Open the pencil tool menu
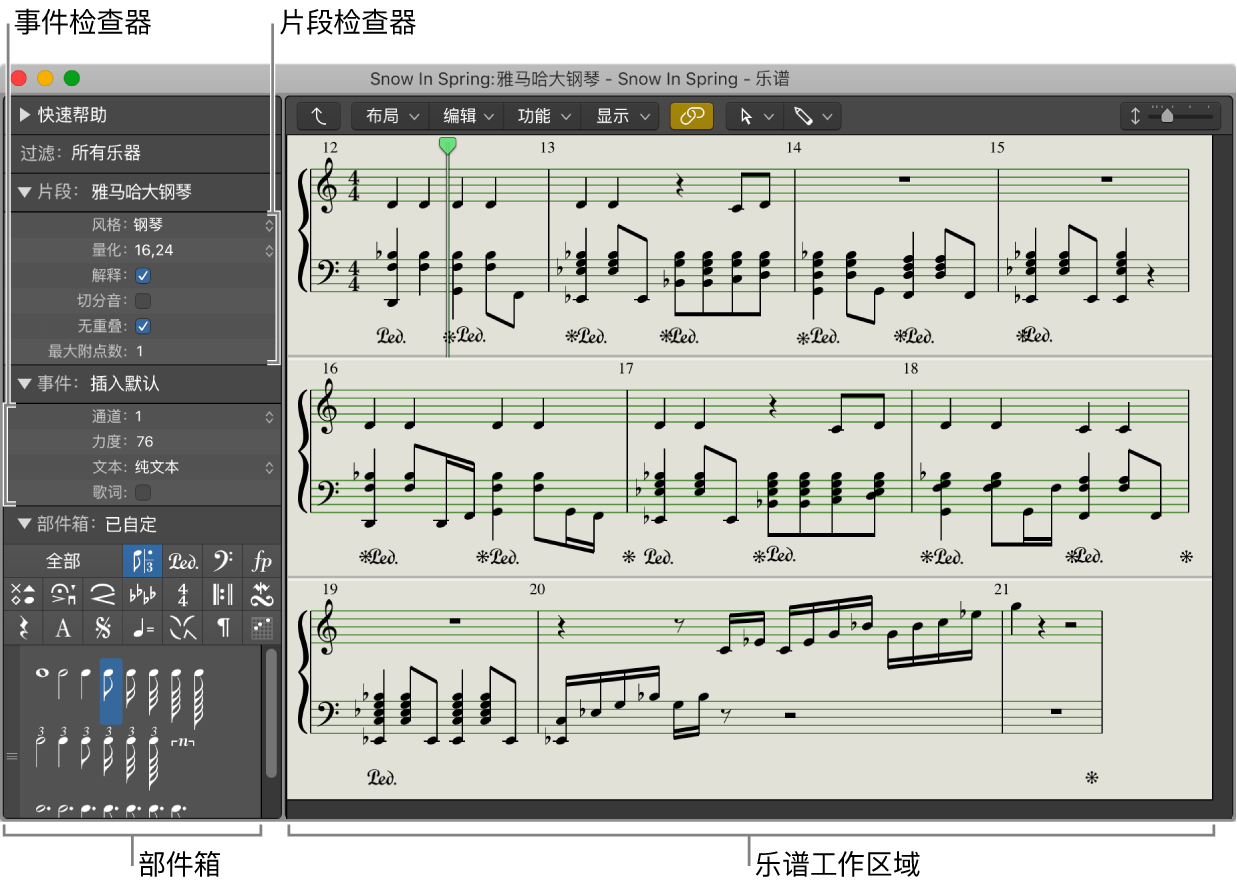1237x886 pixels. pyautogui.click(x=812, y=116)
